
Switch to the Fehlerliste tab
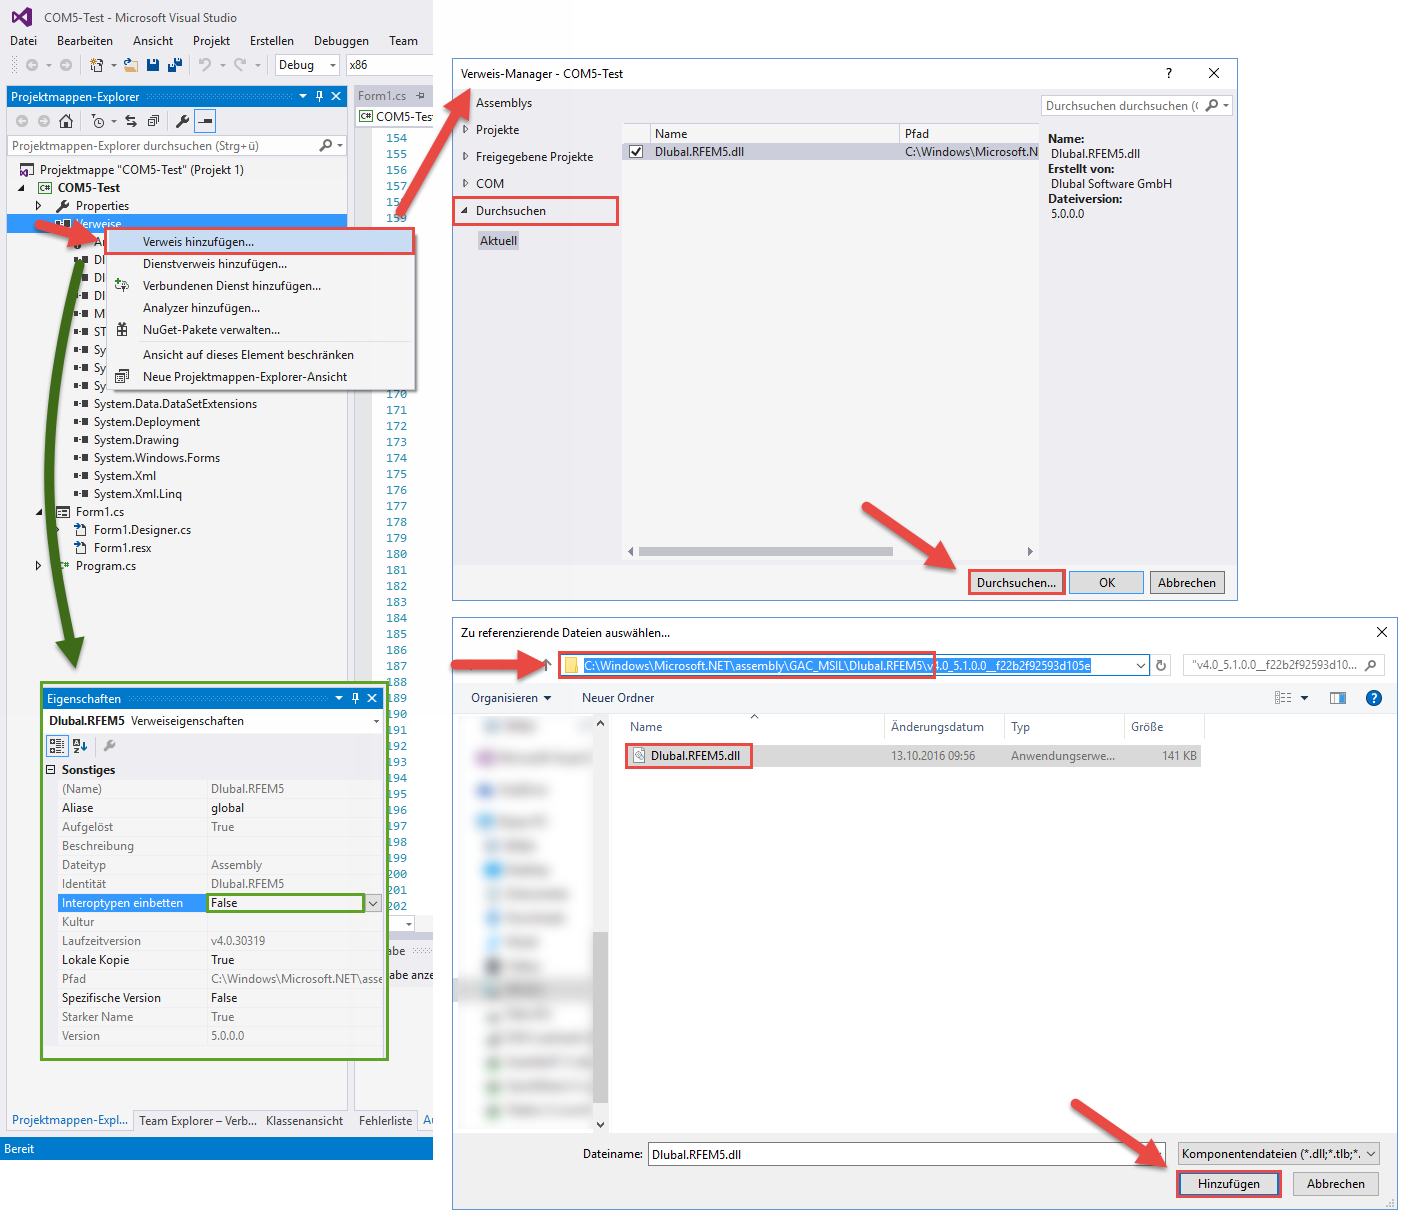(x=385, y=1121)
